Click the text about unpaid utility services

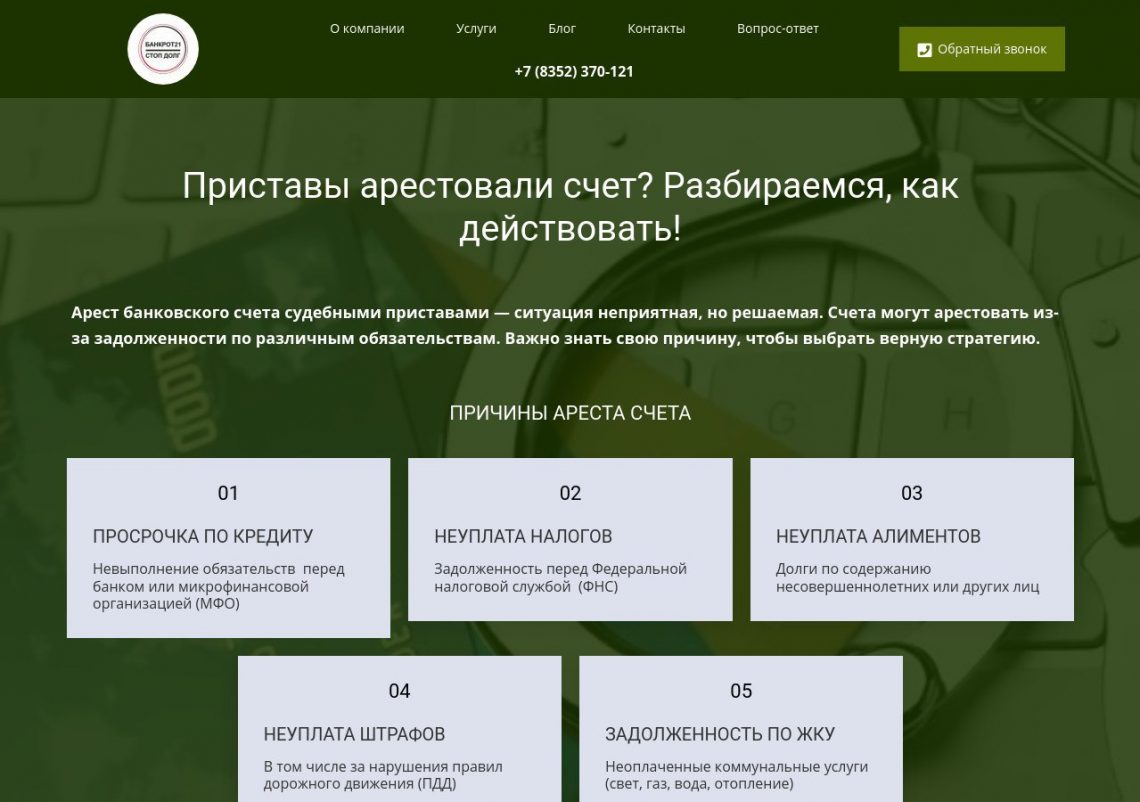click(x=736, y=775)
